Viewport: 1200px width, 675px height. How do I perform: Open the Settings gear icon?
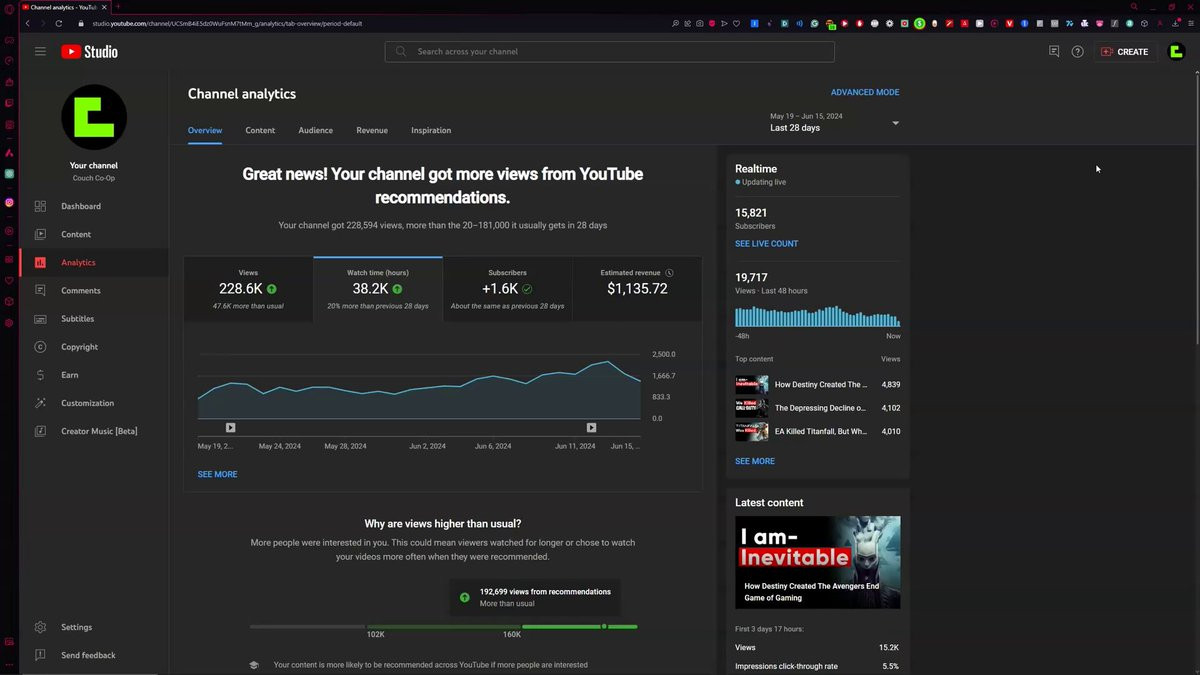click(40, 627)
